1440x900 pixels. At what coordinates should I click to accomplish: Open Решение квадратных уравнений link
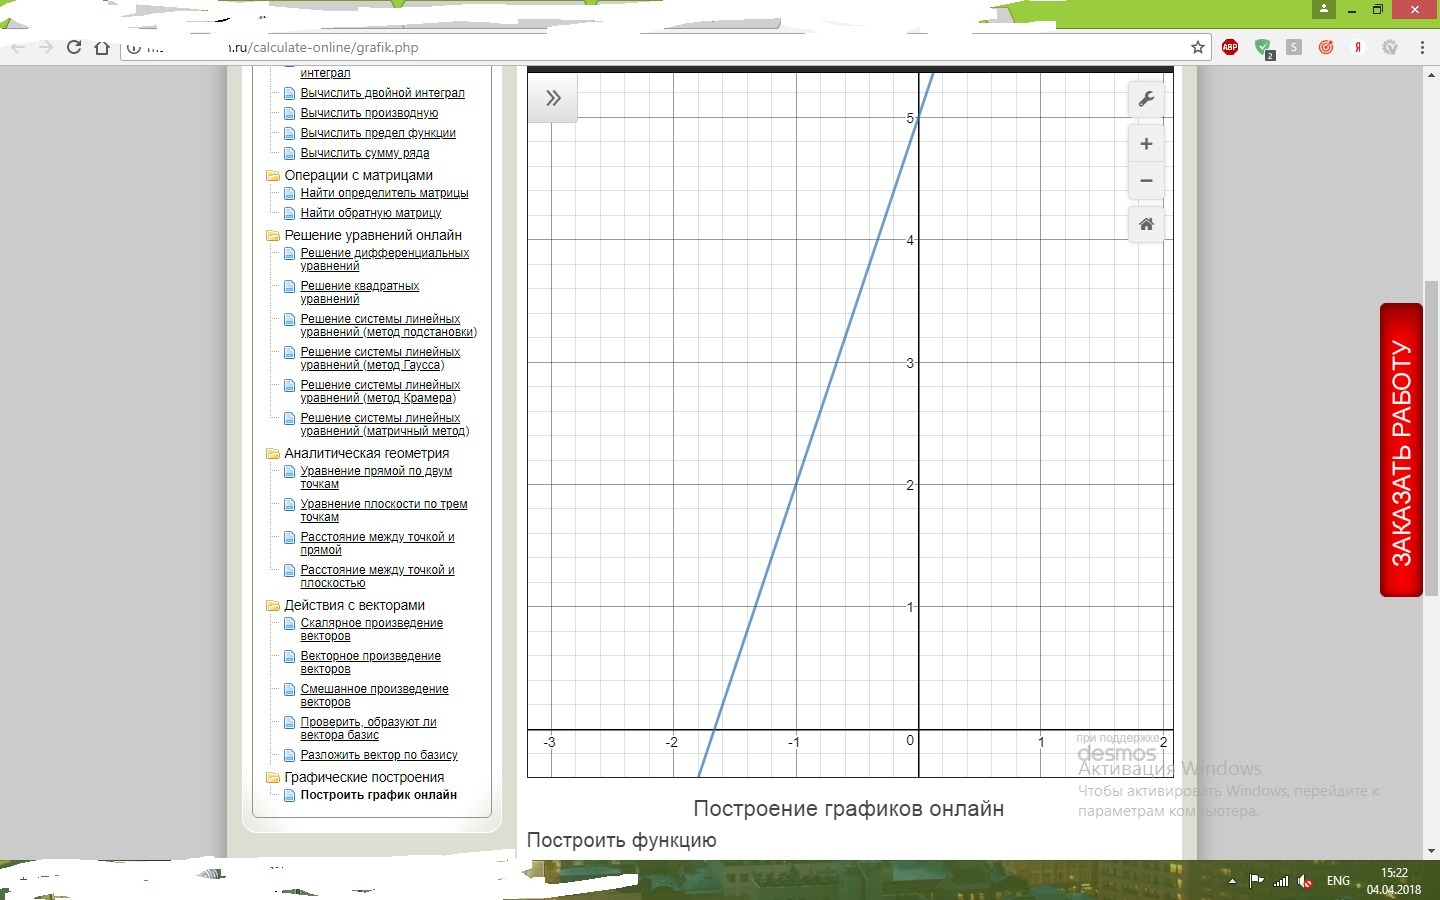359,292
